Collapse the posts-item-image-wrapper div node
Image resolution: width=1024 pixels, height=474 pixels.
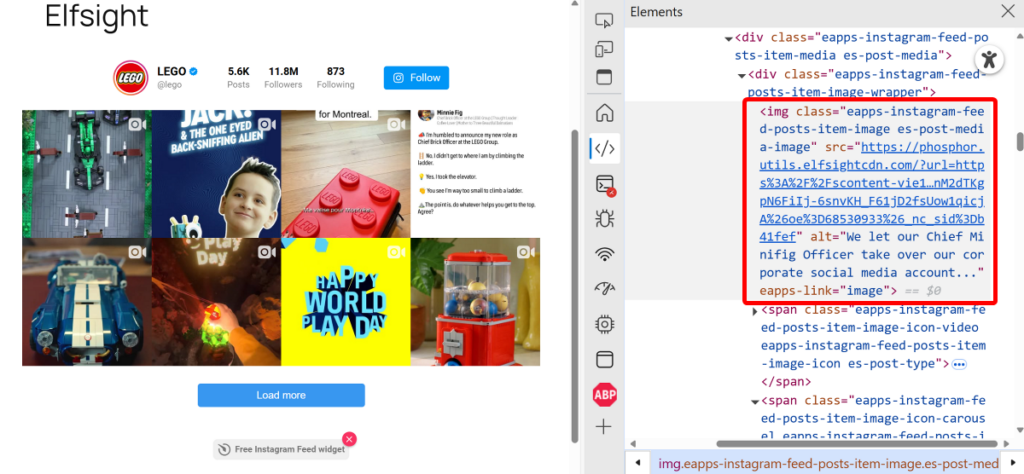pos(742,75)
